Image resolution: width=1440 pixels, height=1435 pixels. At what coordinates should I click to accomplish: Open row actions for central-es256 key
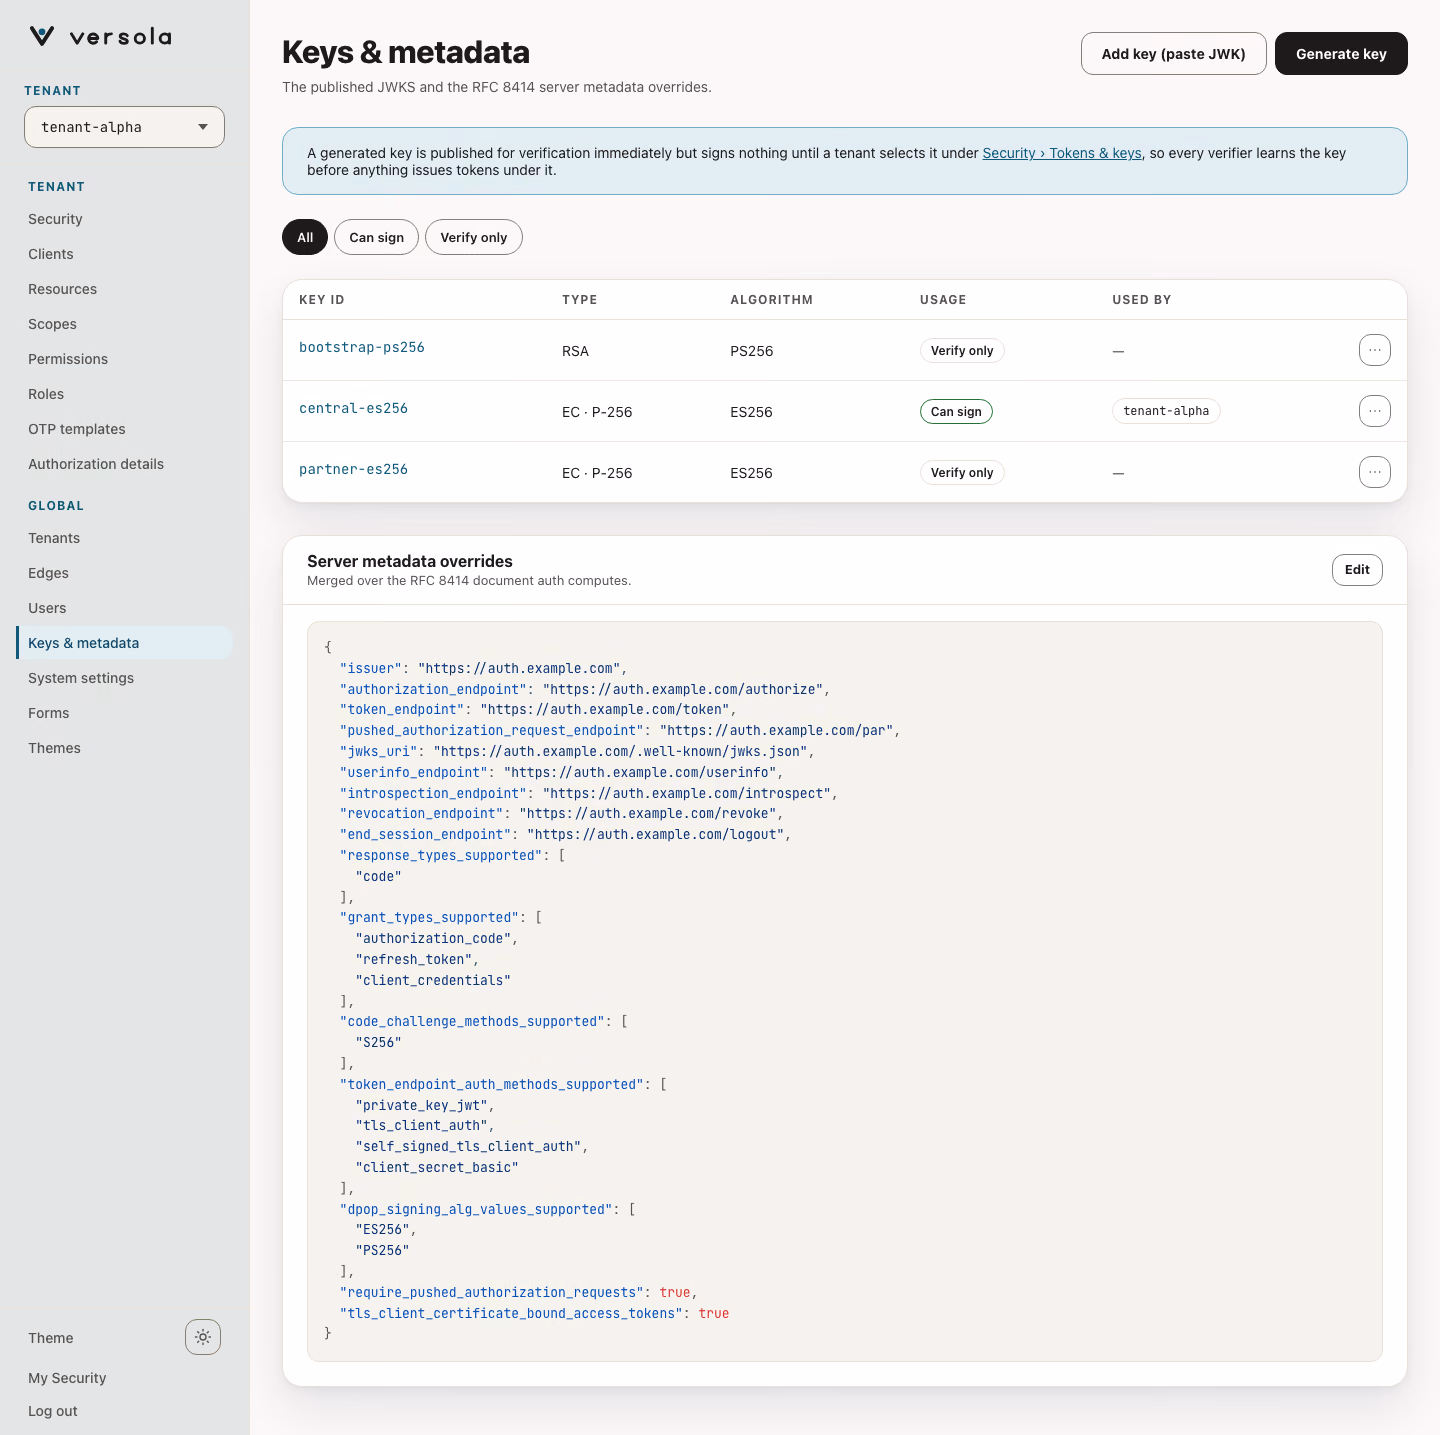pyautogui.click(x=1375, y=411)
